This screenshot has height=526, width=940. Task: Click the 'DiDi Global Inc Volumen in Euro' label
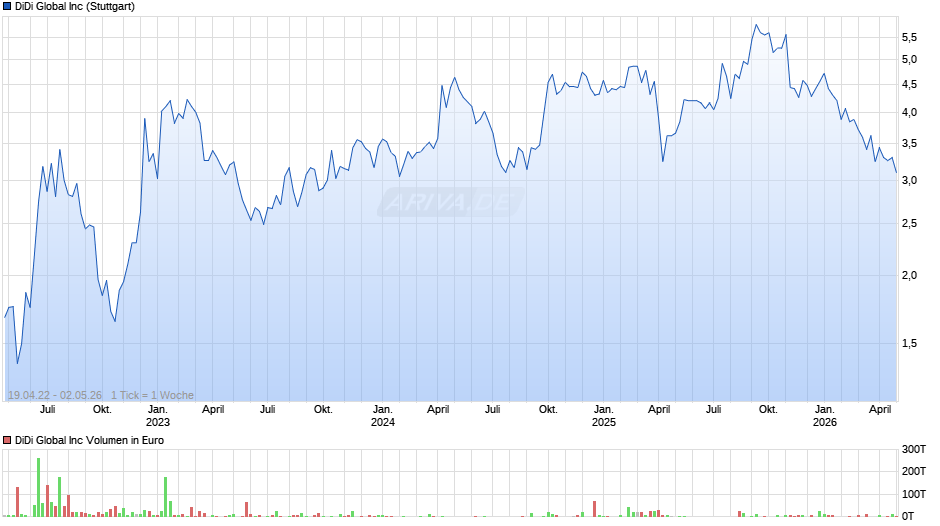coord(89,440)
